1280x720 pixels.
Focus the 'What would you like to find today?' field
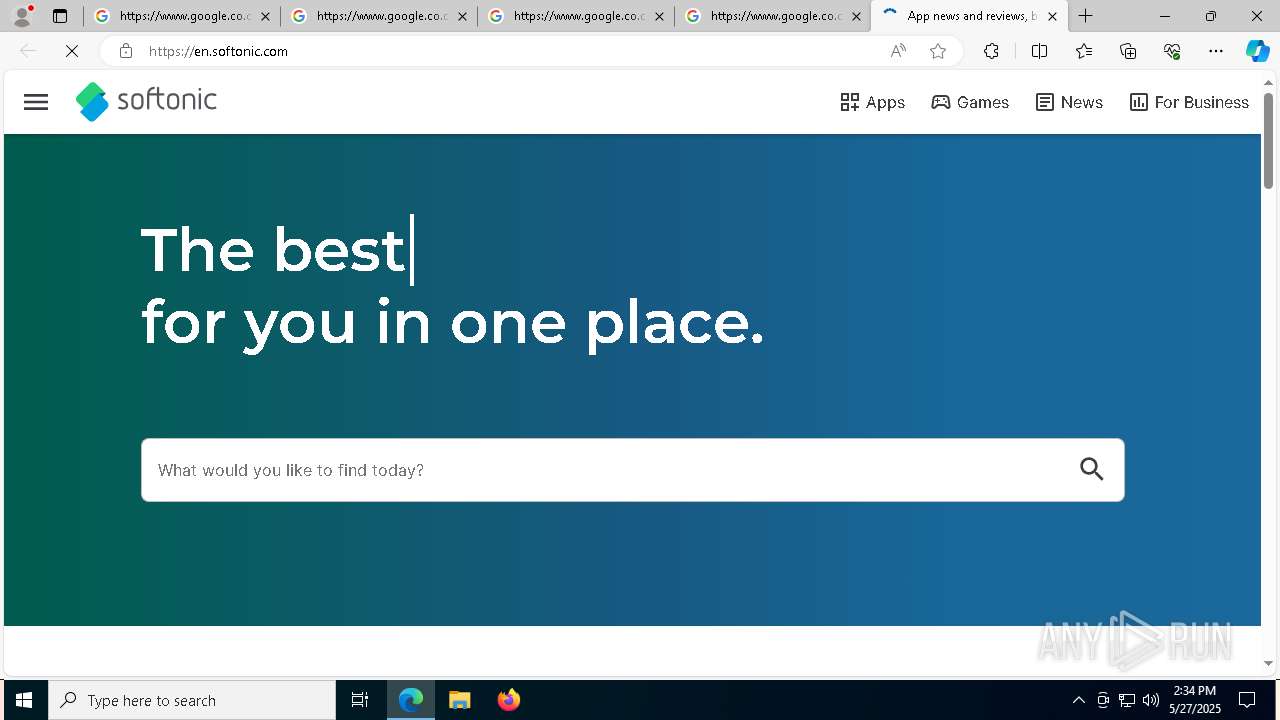[632, 470]
